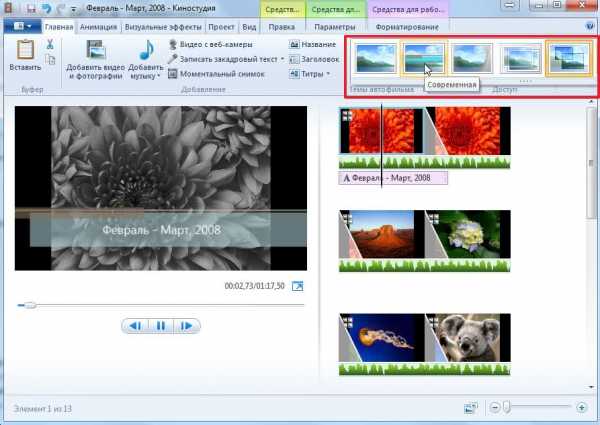Choose the Fade framed-border AutoMovie theme thumbnail
The width and height of the screenshot is (600, 425).
520,58
